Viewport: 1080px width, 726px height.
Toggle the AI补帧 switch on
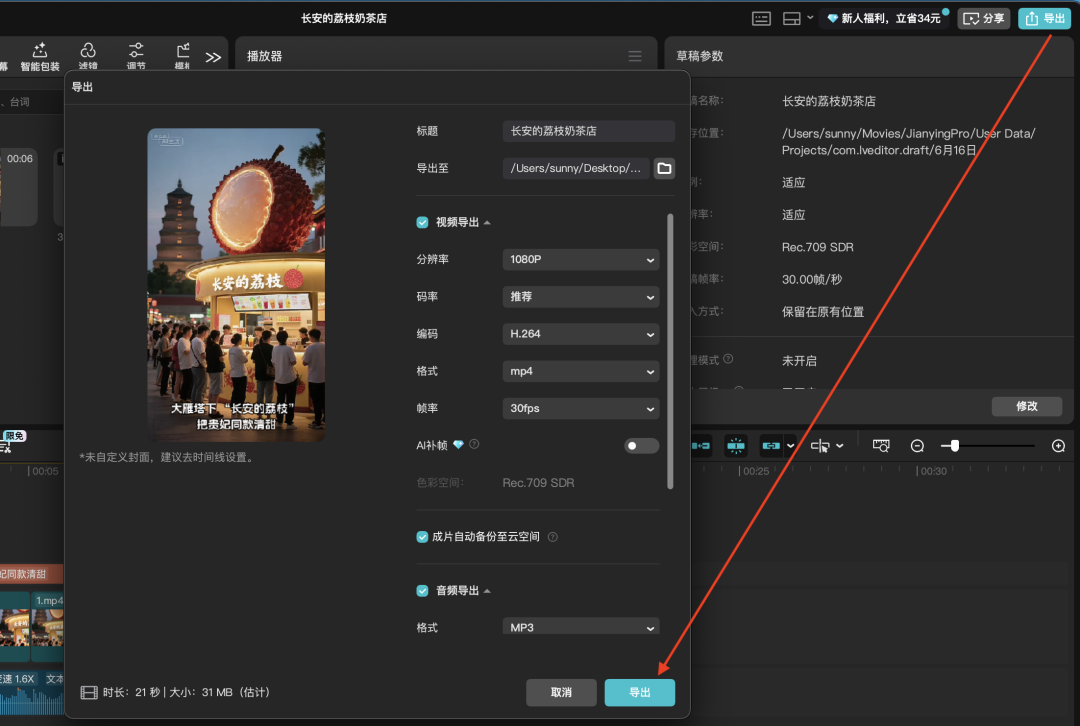pos(641,446)
